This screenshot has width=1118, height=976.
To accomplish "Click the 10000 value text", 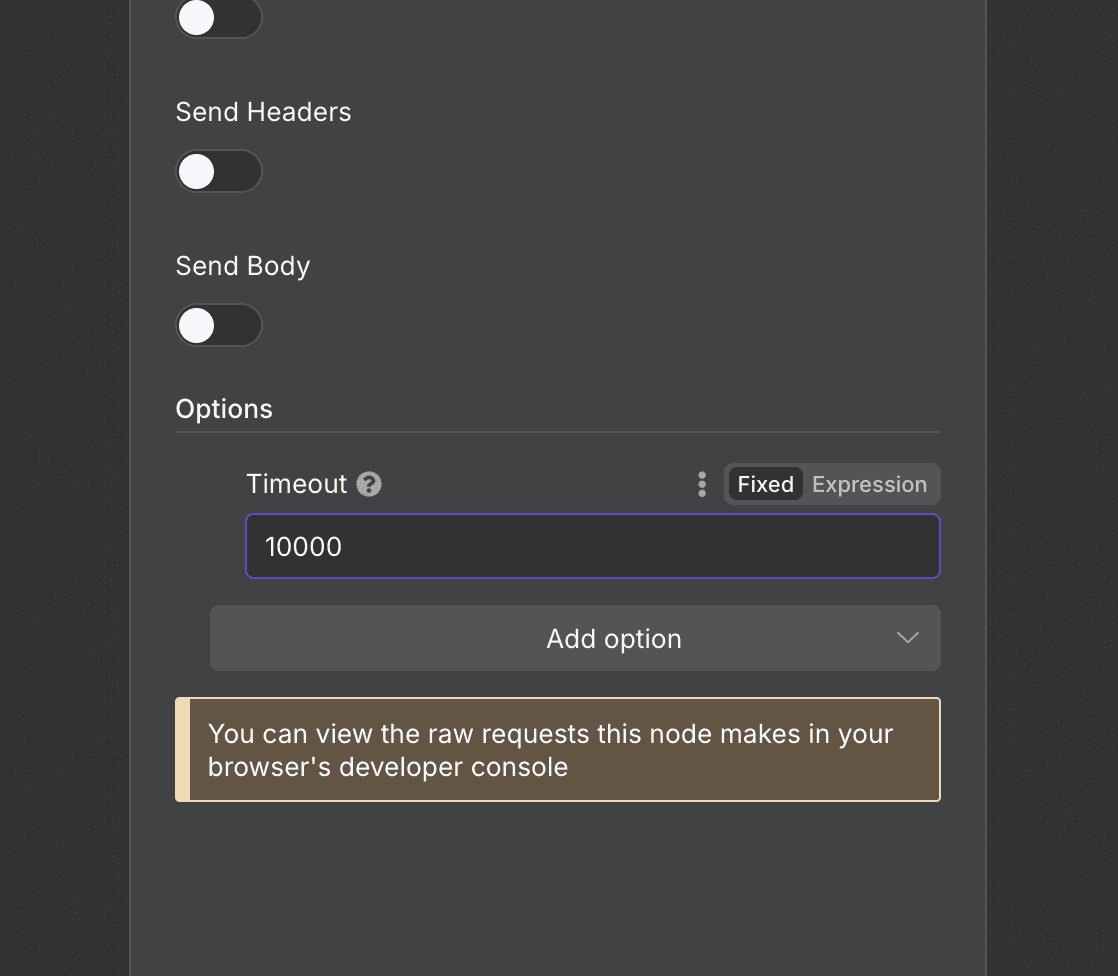I will (x=303, y=547).
